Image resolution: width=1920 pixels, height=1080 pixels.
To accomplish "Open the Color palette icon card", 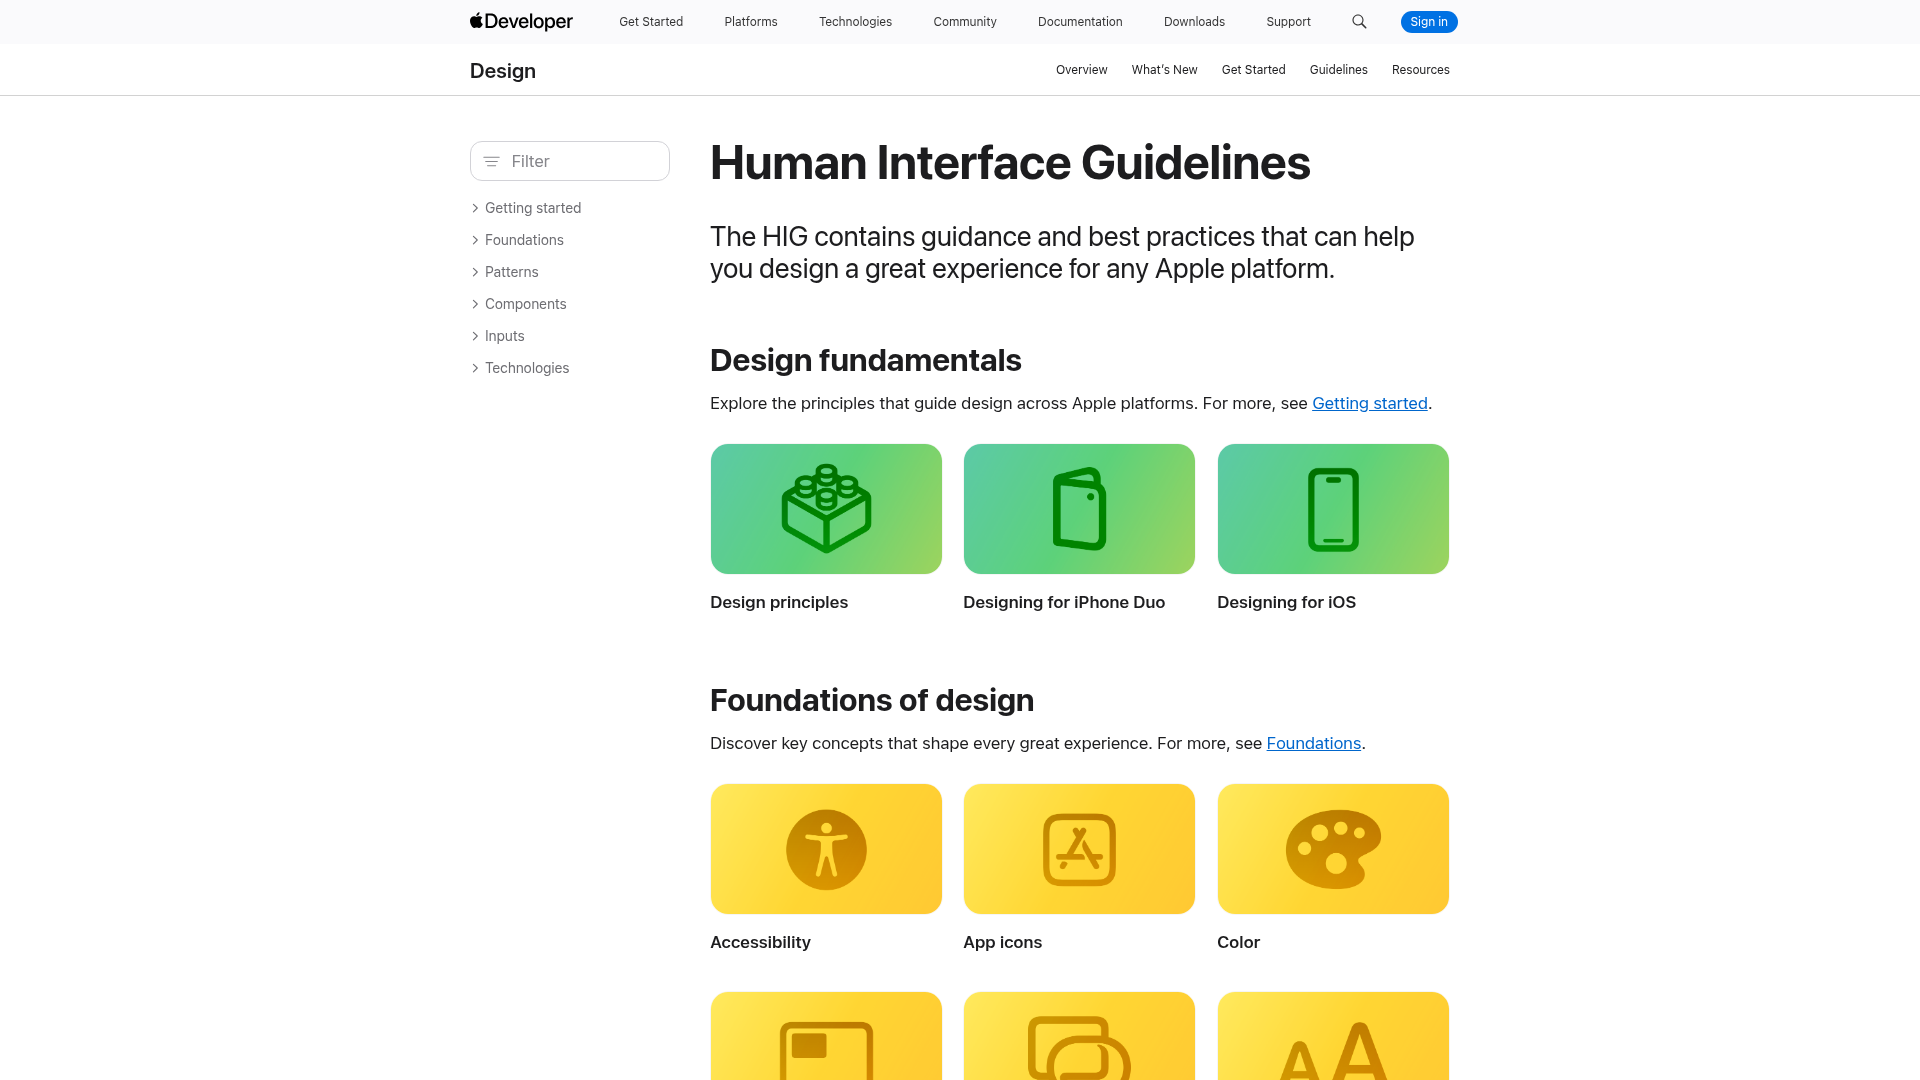I will coord(1333,849).
